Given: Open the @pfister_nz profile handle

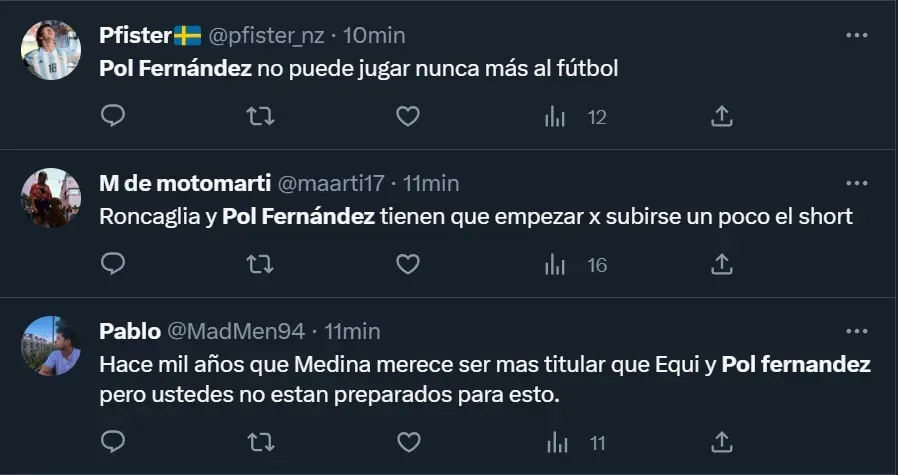Looking at the screenshot, I should click(265, 35).
